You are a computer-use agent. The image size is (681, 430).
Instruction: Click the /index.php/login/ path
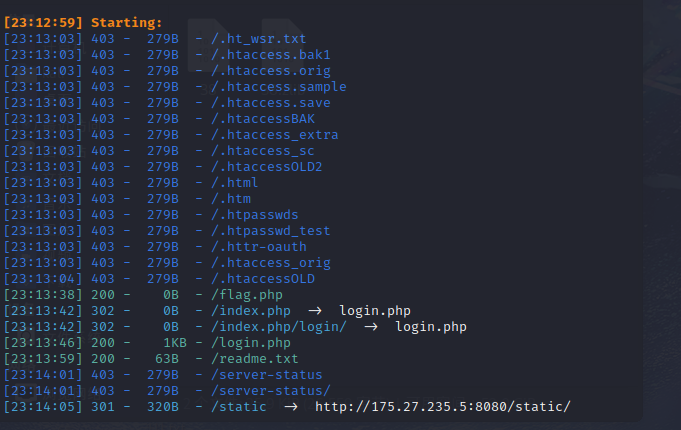tap(278, 327)
